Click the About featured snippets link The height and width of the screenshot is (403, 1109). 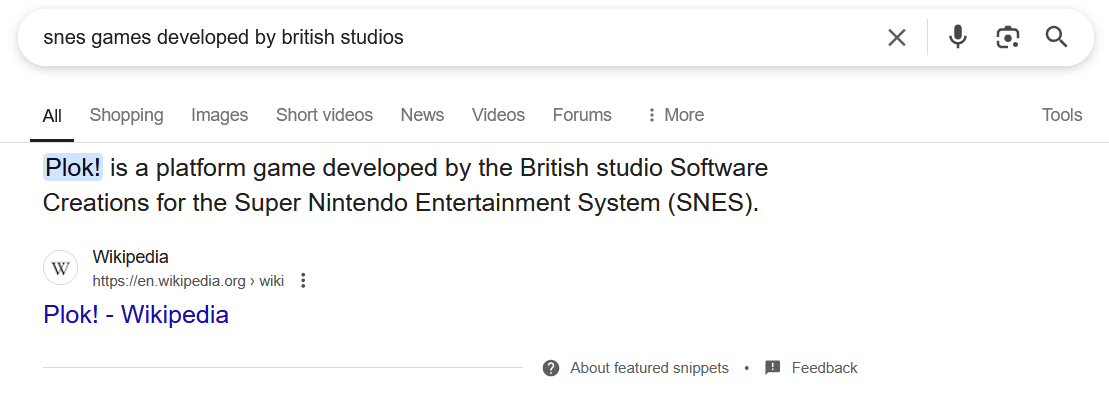[649, 368]
